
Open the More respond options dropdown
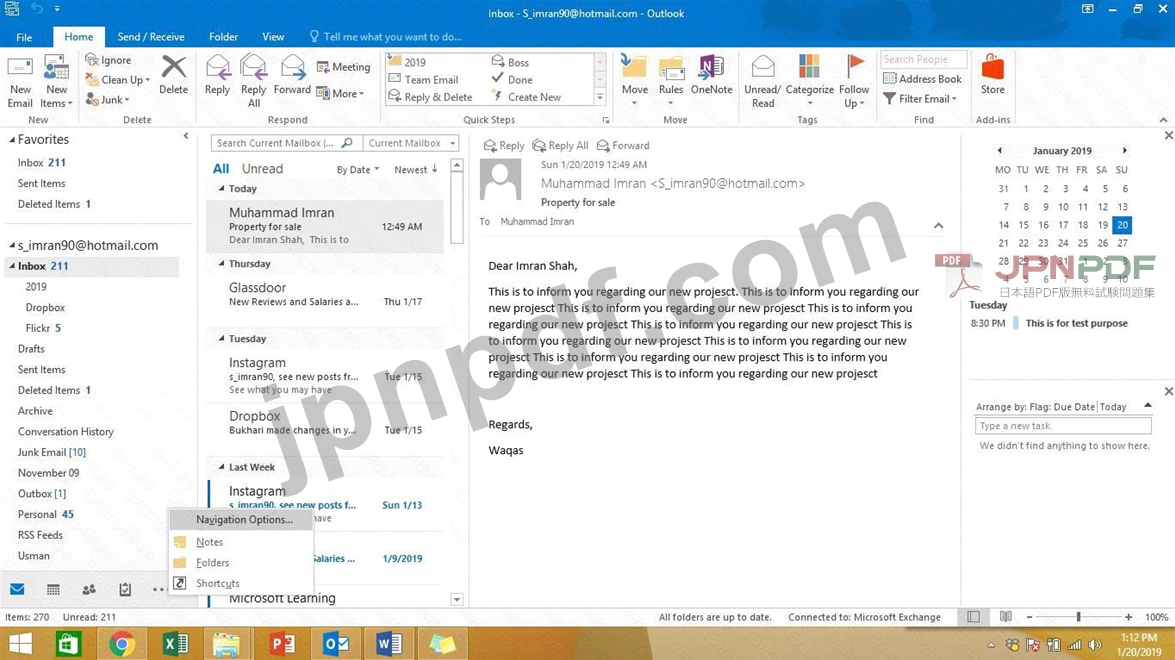[340, 94]
